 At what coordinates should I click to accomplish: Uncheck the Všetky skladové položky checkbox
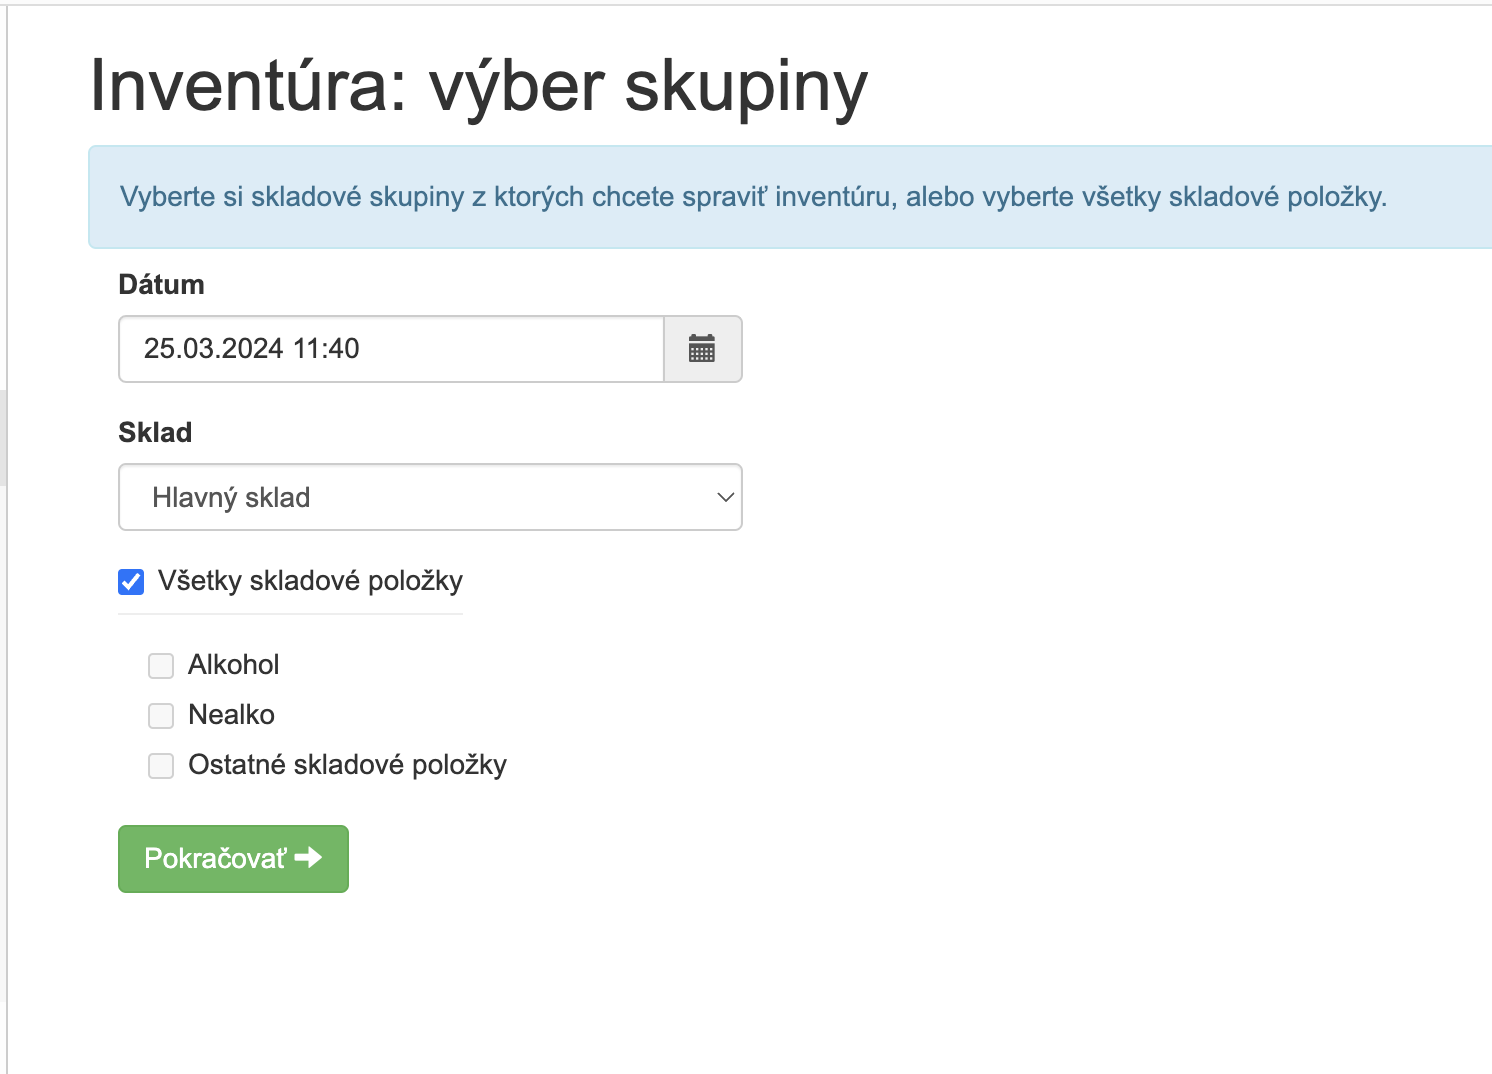tap(131, 582)
